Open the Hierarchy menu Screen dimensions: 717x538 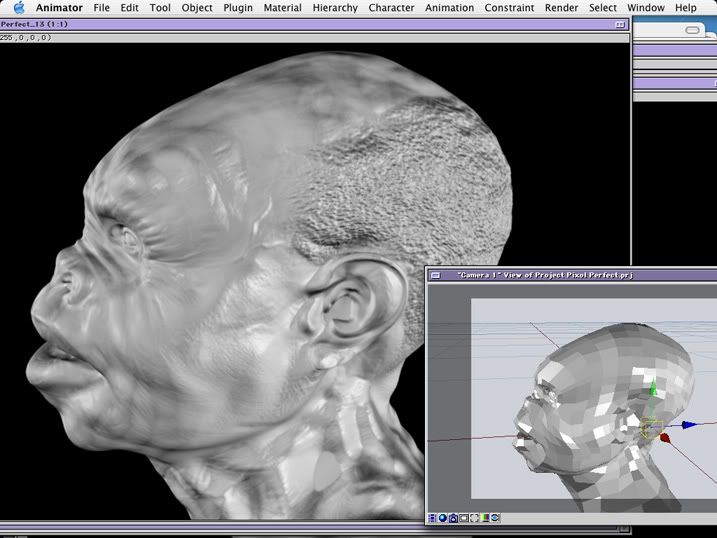335,8
